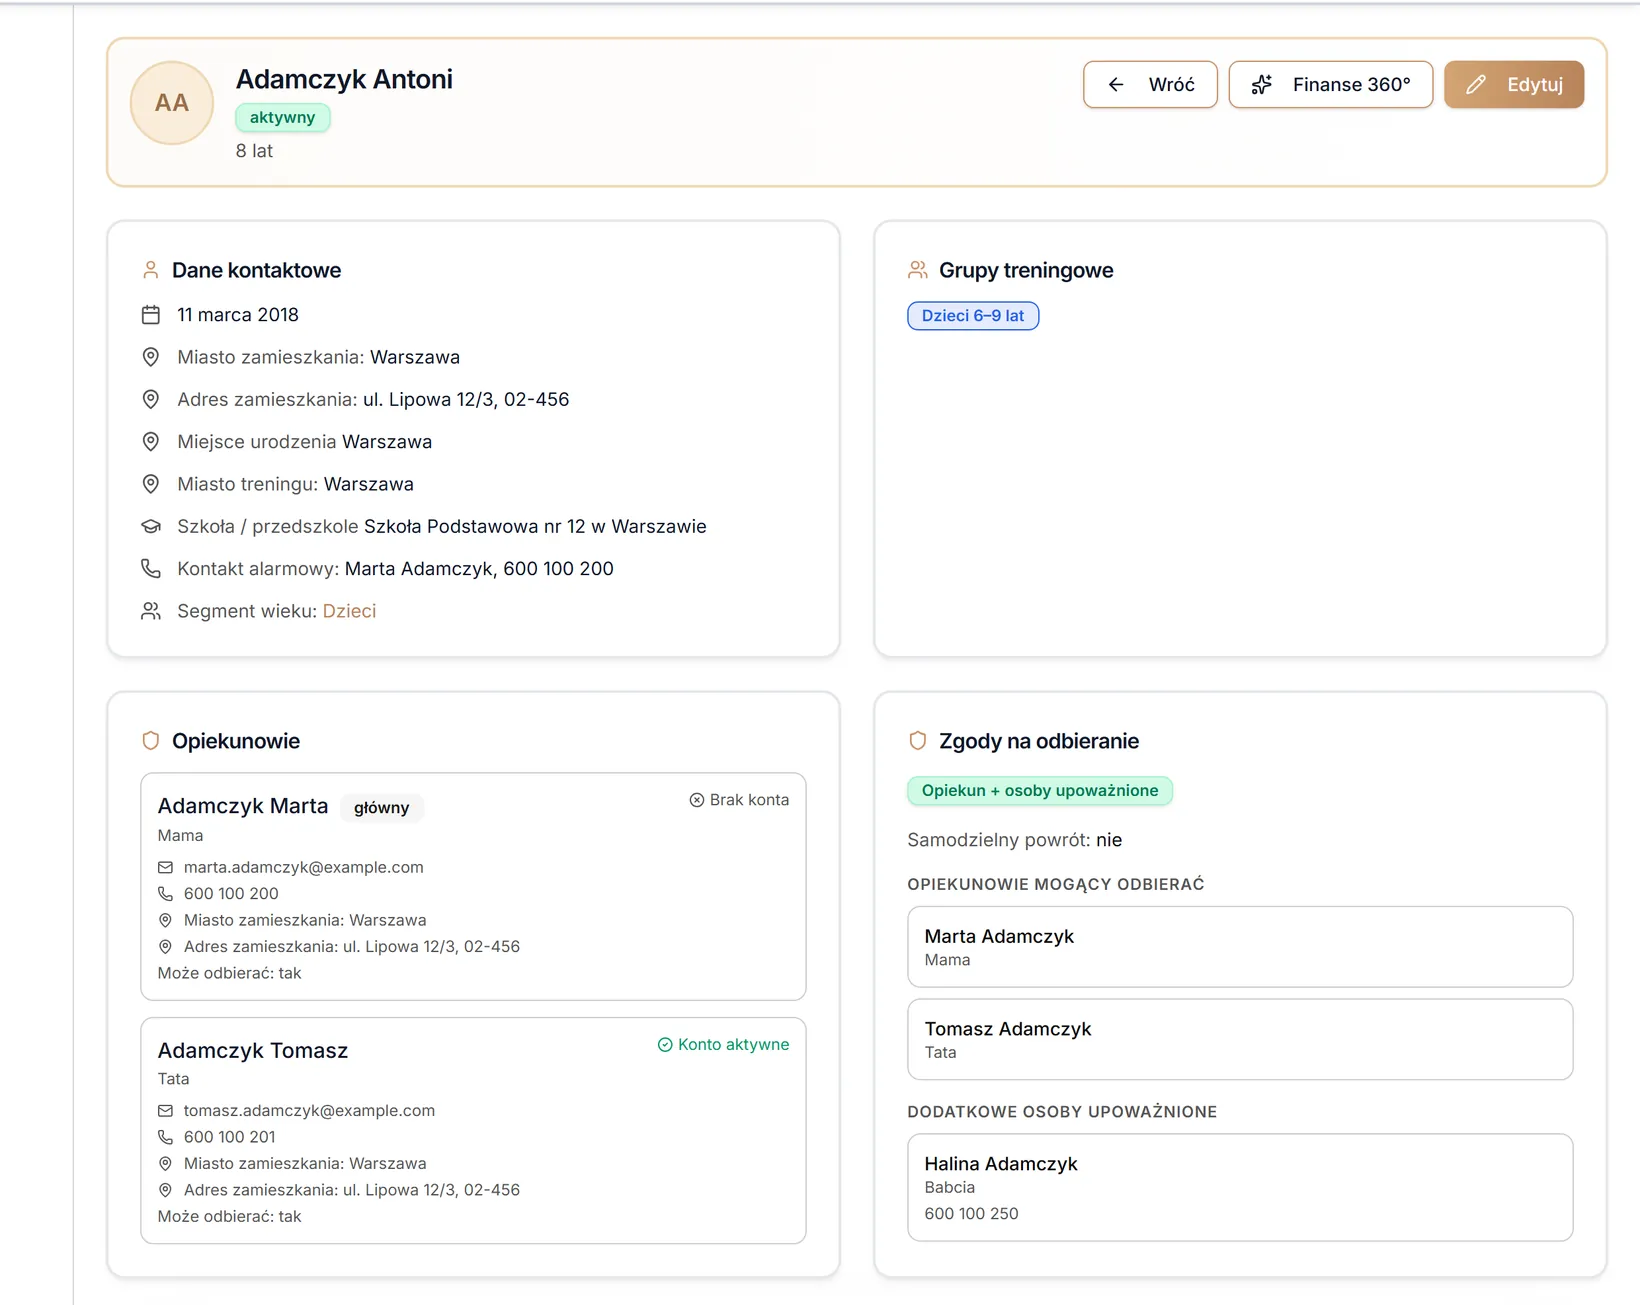Click the text Szkoła Podstawowa nr 12 w Warszawie
This screenshot has height=1305, width=1640.
[535, 527]
